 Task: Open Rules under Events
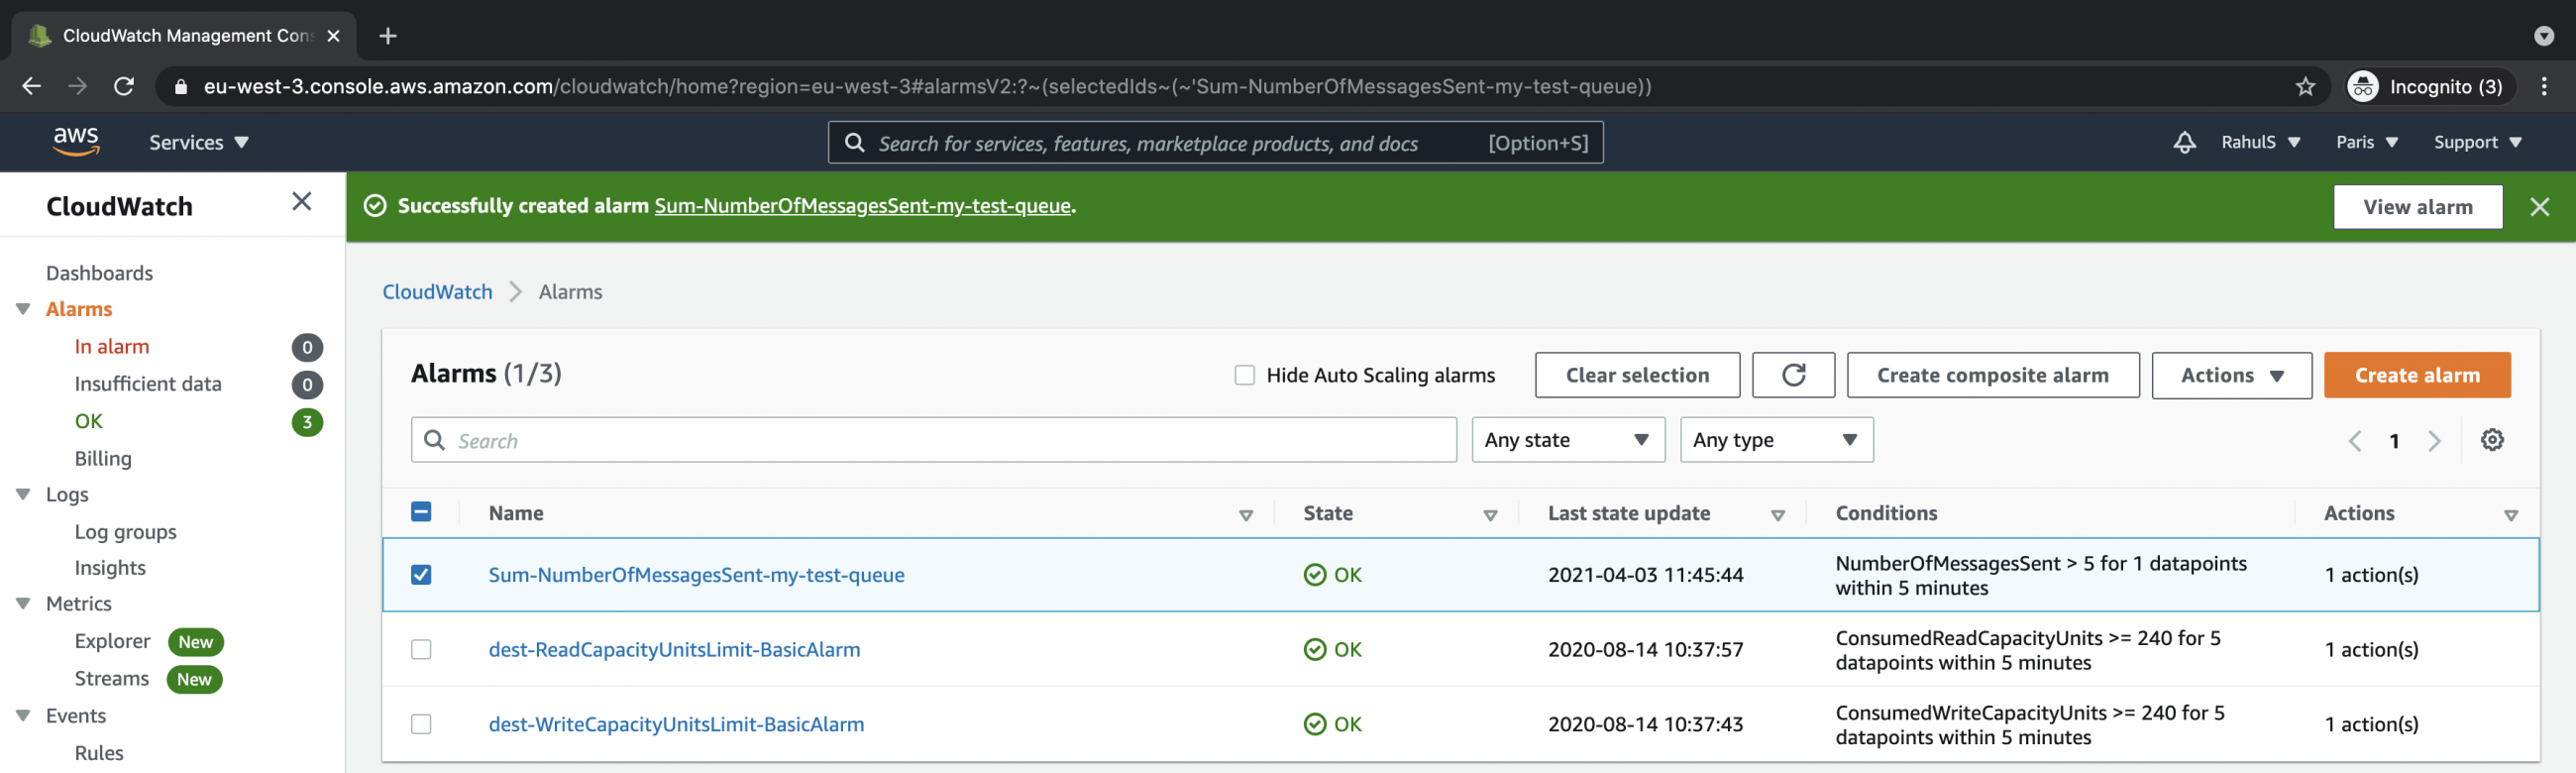coord(99,753)
